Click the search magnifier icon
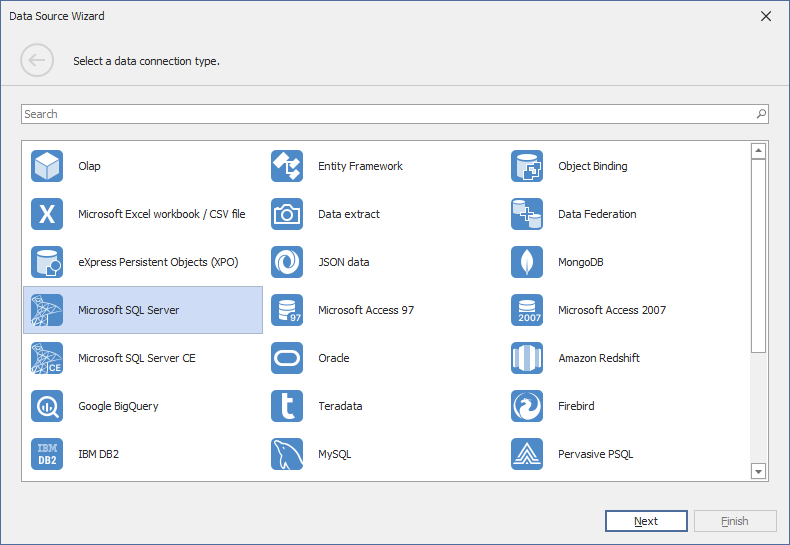Viewport: 790px width, 545px height. click(761, 114)
